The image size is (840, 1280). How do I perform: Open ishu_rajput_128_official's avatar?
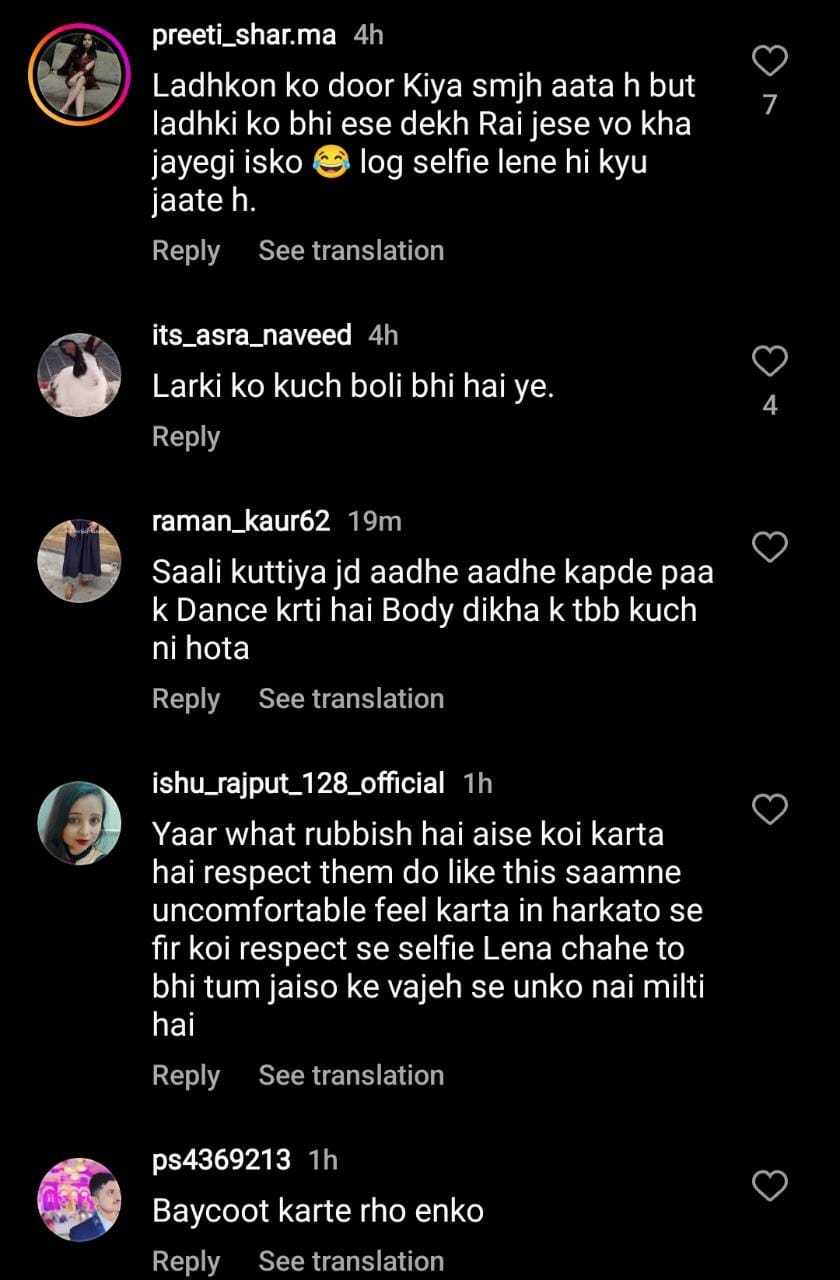click(79, 823)
